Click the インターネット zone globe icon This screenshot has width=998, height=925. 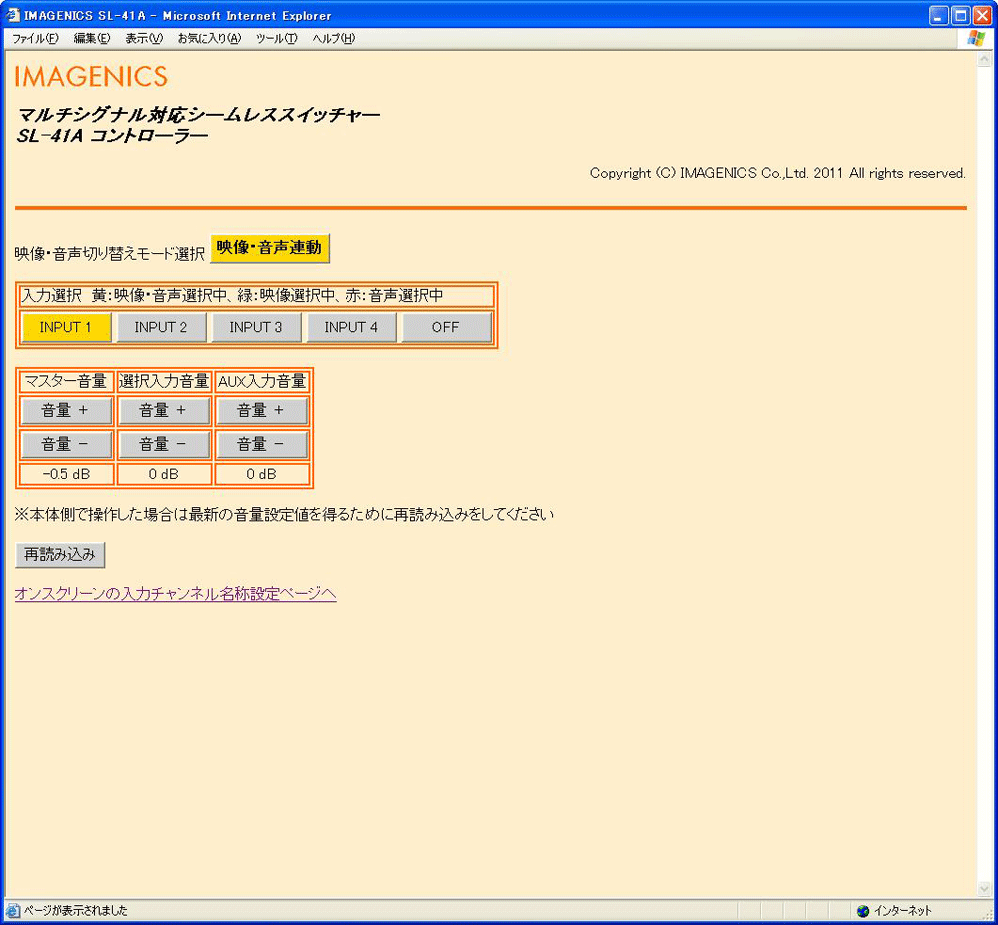coord(863,911)
